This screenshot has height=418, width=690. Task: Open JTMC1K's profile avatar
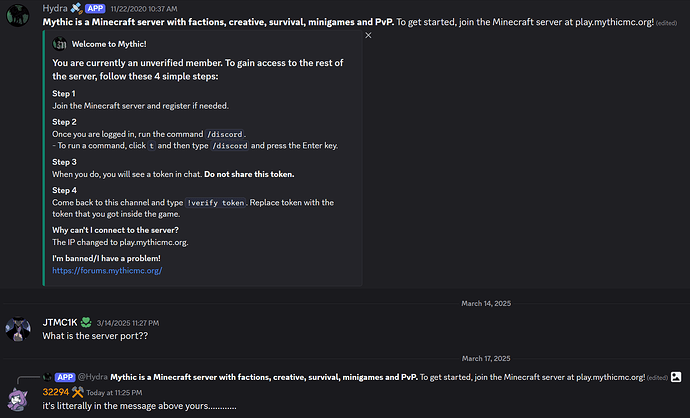18,329
